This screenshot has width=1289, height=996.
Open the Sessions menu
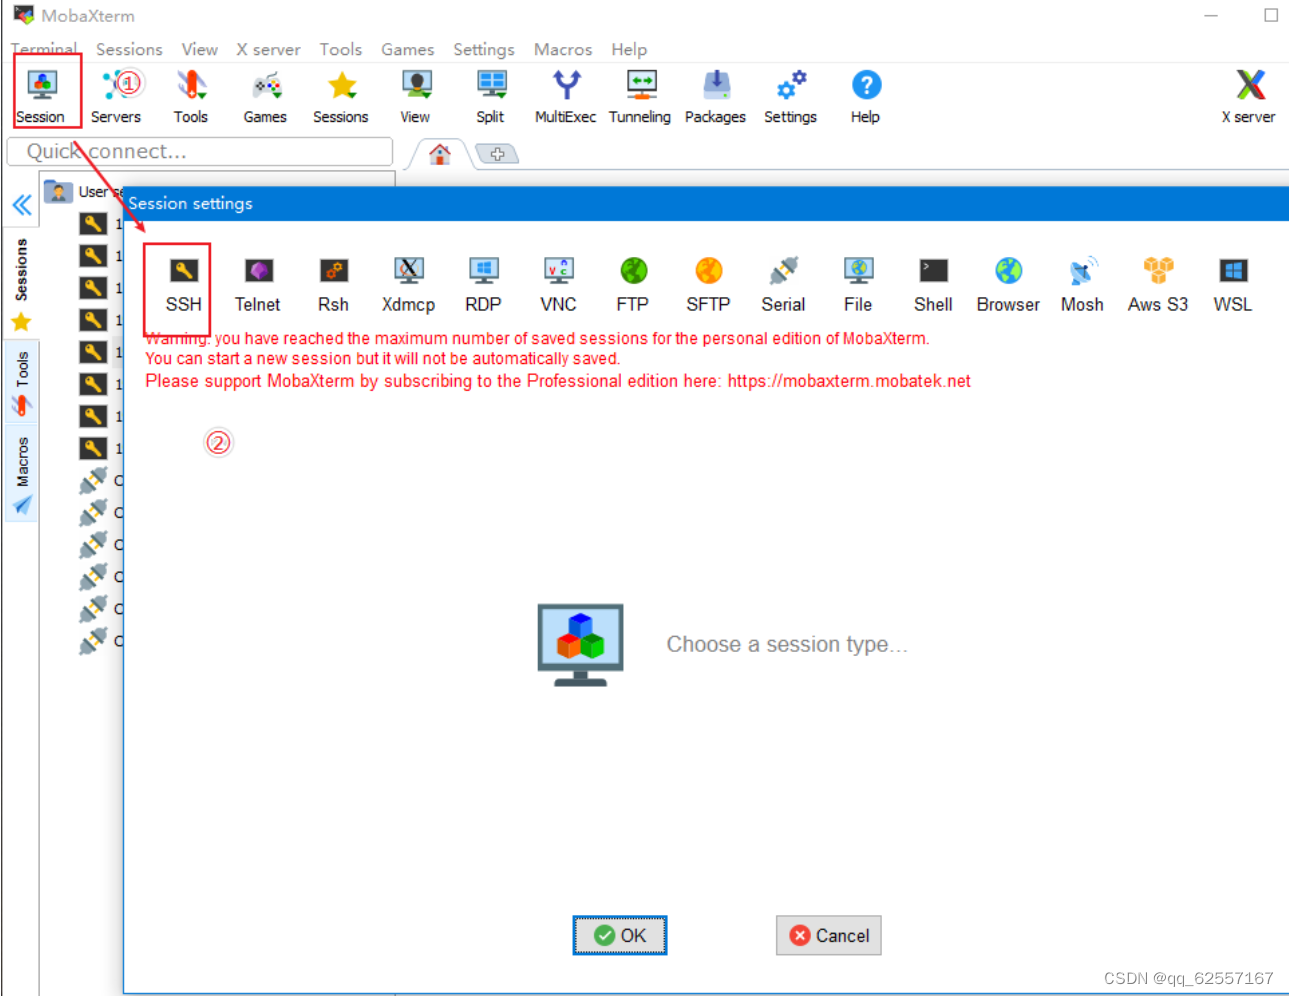click(x=129, y=49)
